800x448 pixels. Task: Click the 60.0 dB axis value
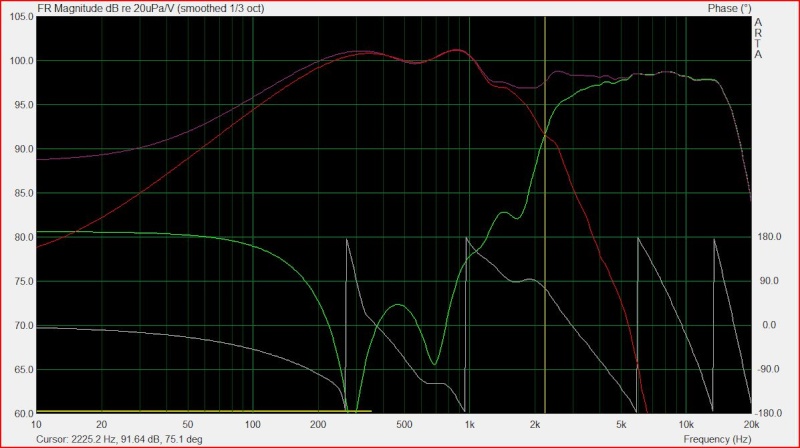click(23, 413)
